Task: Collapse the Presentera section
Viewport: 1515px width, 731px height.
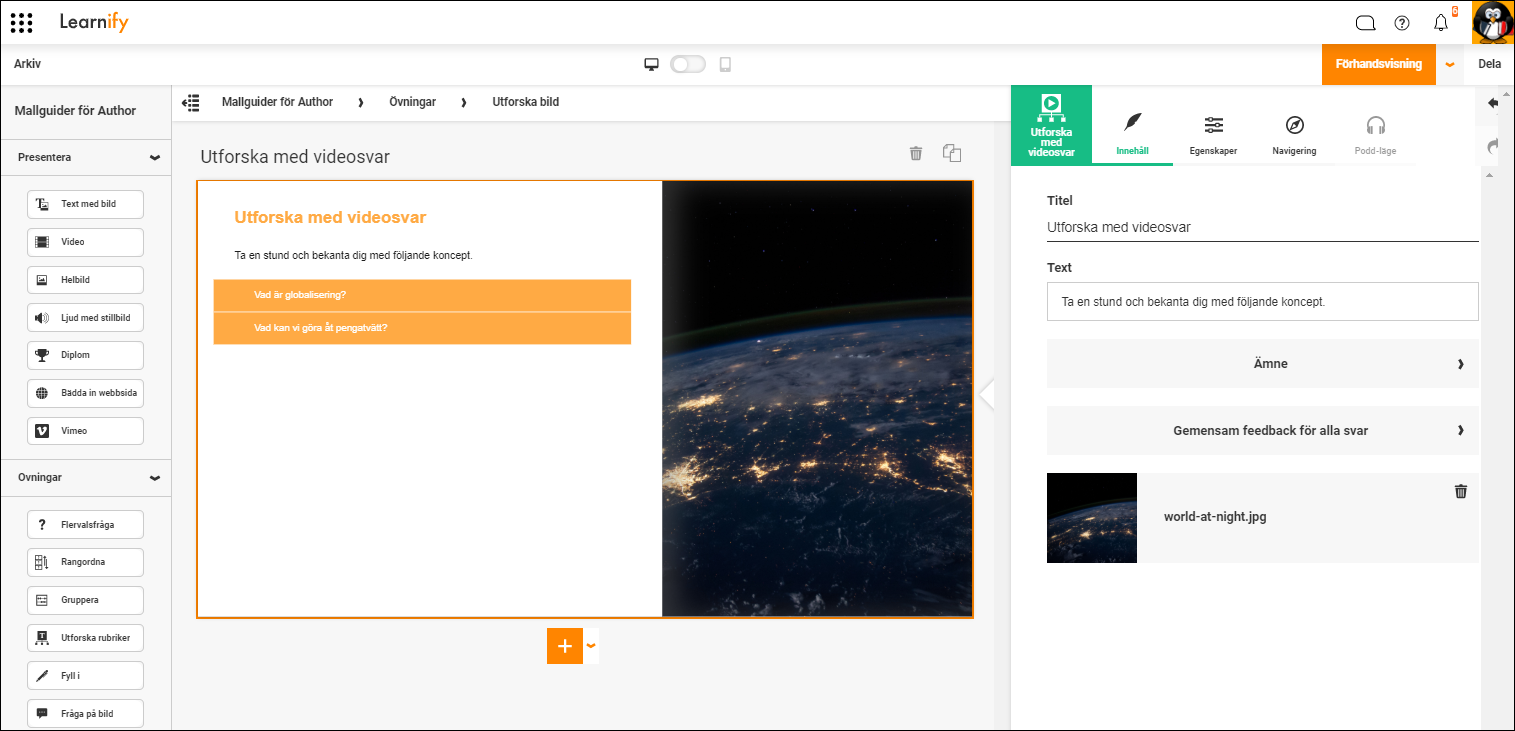Action: pyautogui.click(x=155, y=157)
